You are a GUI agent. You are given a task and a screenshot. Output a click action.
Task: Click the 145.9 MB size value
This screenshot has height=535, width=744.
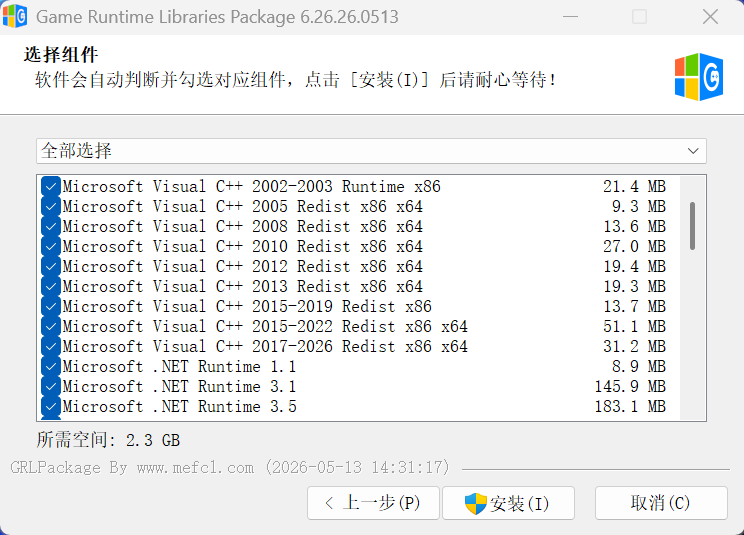pyautogui.click(x=631, y=387)
